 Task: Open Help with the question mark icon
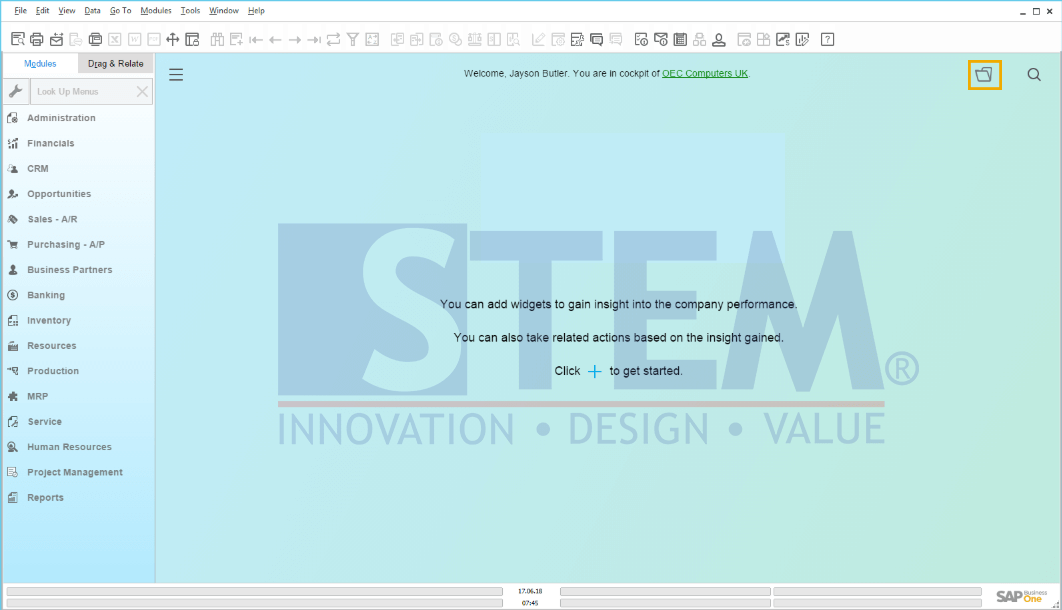(x=827, y=39)
